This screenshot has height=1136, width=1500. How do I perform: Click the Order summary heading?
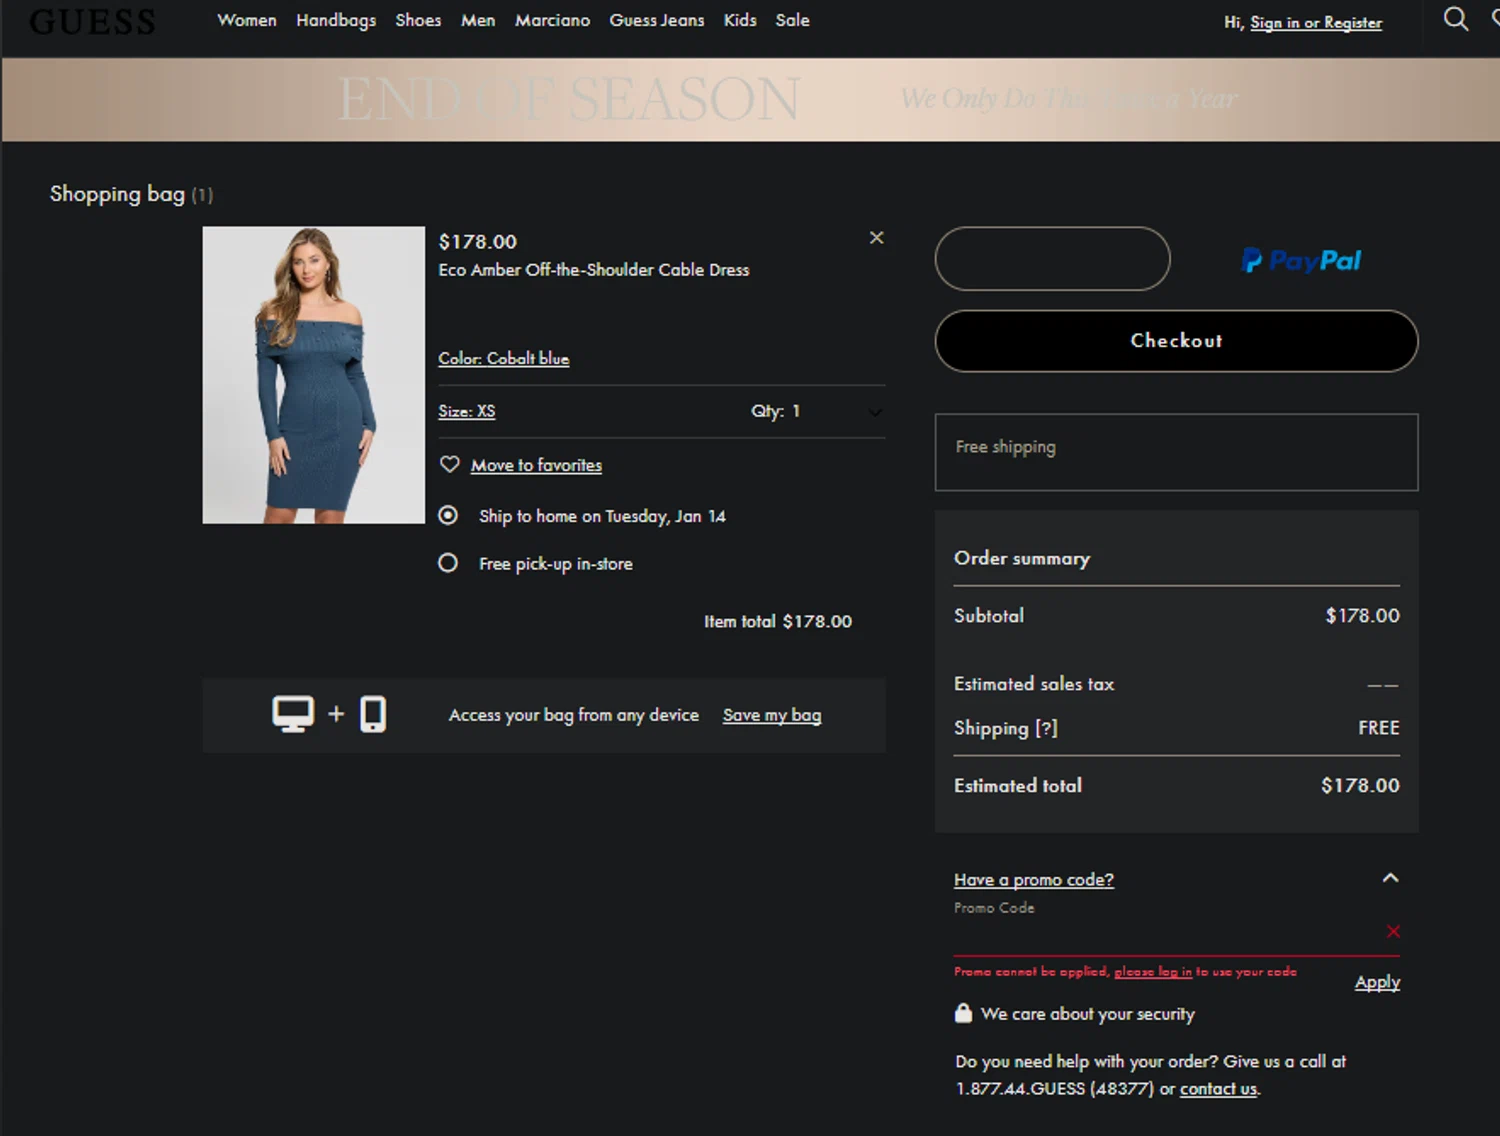click(1022, 558)
